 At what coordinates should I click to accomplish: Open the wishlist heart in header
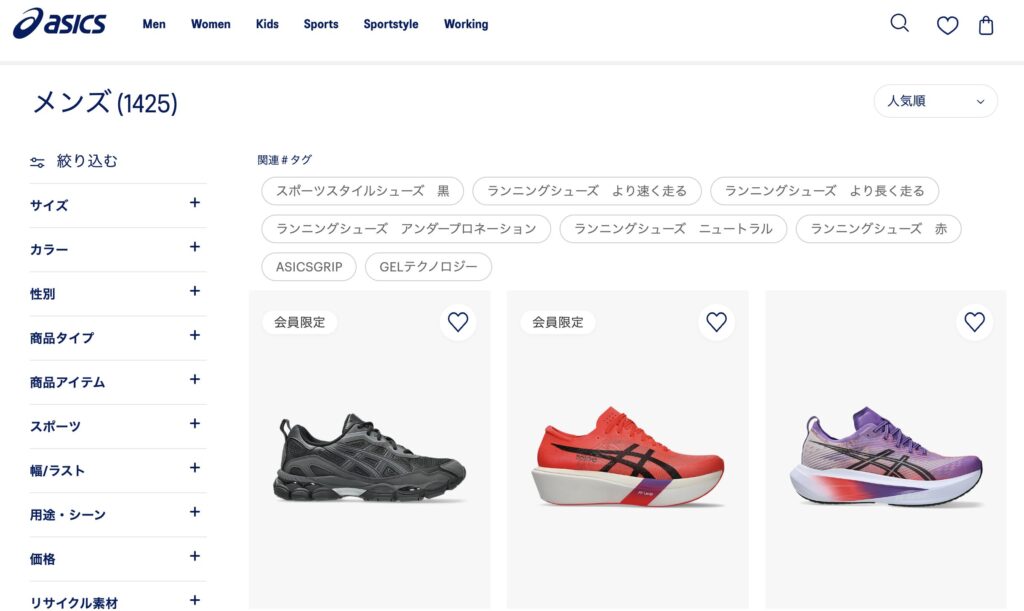[x=947, y=25]
